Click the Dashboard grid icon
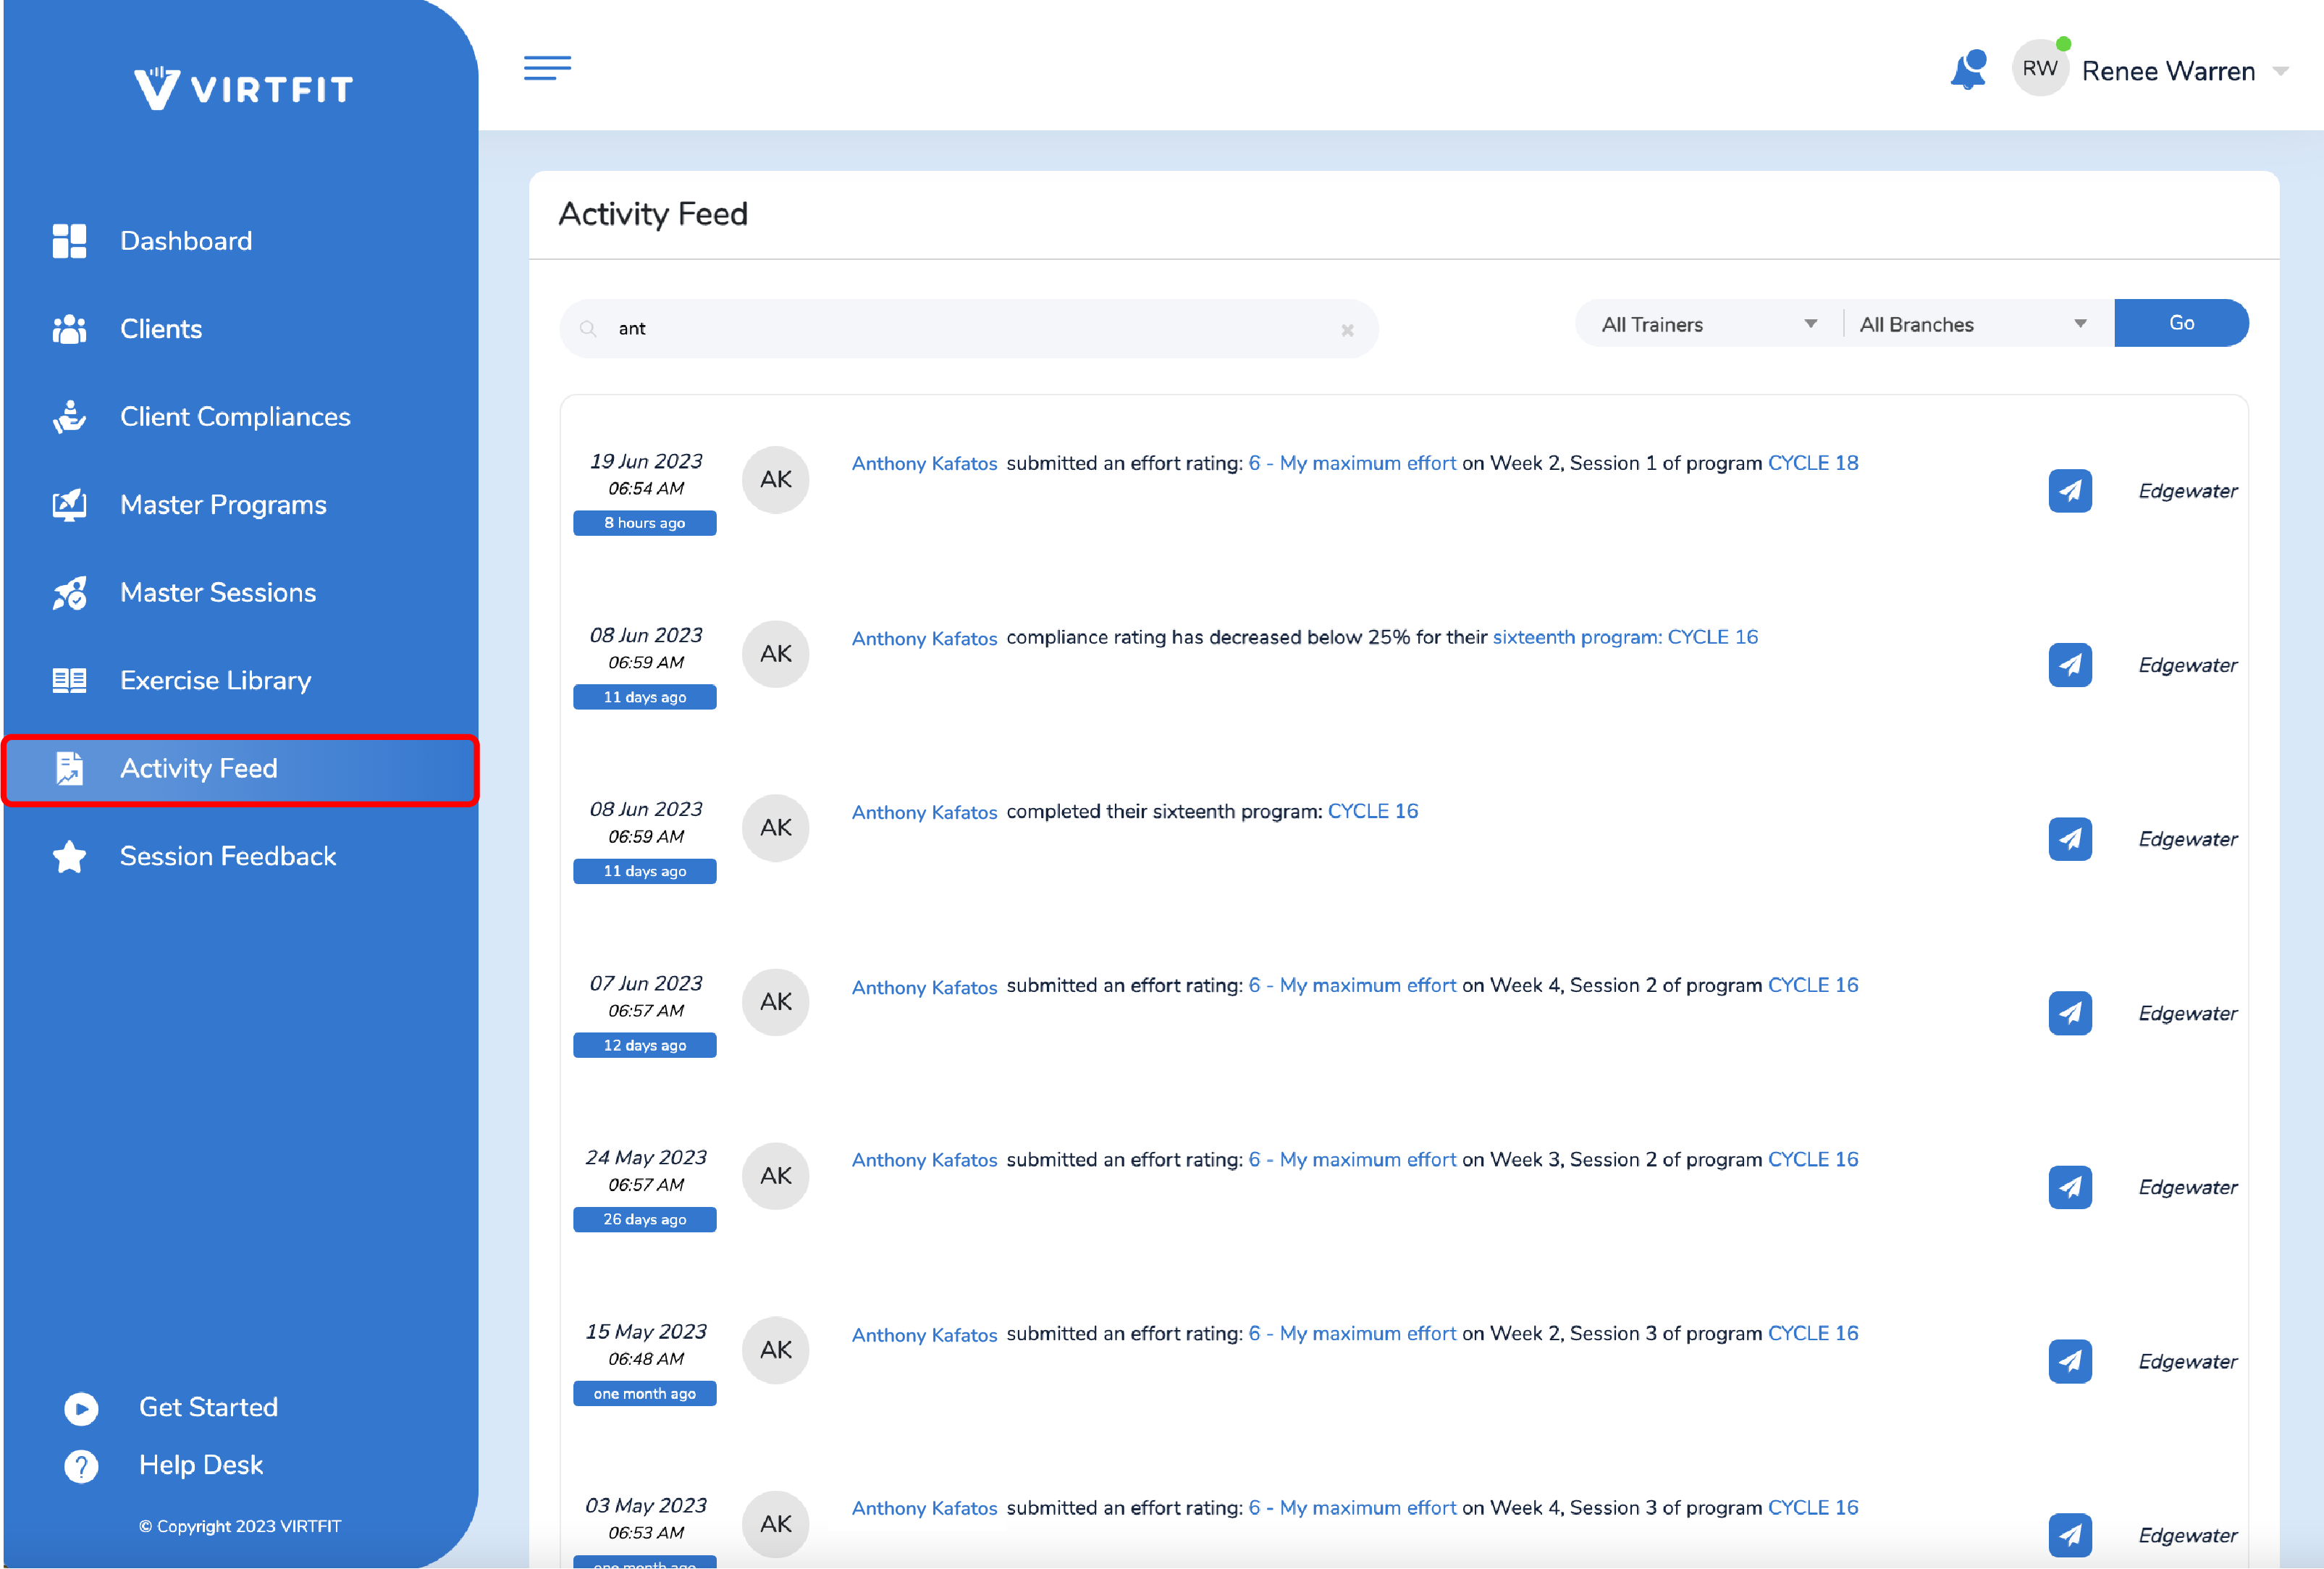Image resolution: width=2324 pixels, height=1569 pixels. 69,241
